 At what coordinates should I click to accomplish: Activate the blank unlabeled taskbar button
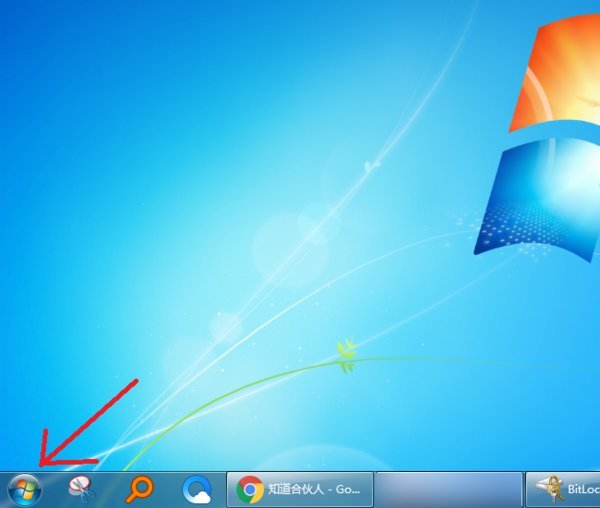[x=448, y=489]
